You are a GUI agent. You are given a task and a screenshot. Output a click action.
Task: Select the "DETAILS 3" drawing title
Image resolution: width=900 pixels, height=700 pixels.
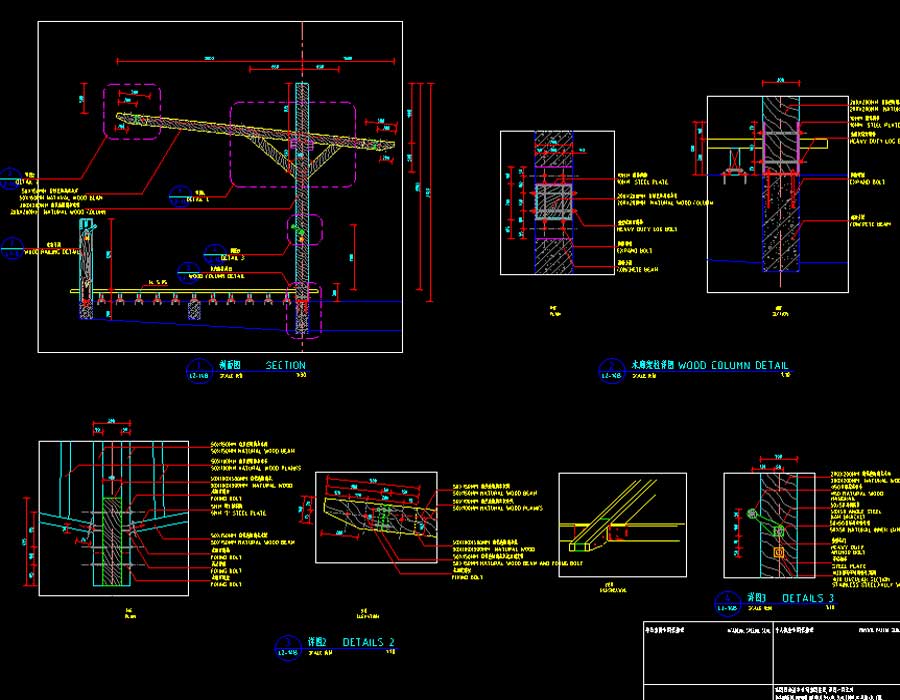coord(808,598)
